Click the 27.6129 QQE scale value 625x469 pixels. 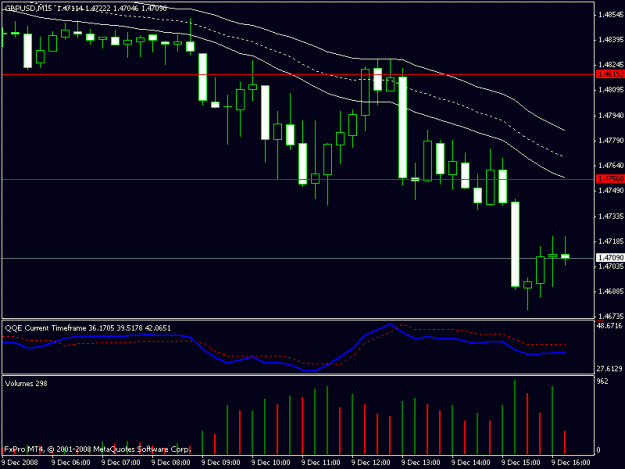tap(609, 369)
